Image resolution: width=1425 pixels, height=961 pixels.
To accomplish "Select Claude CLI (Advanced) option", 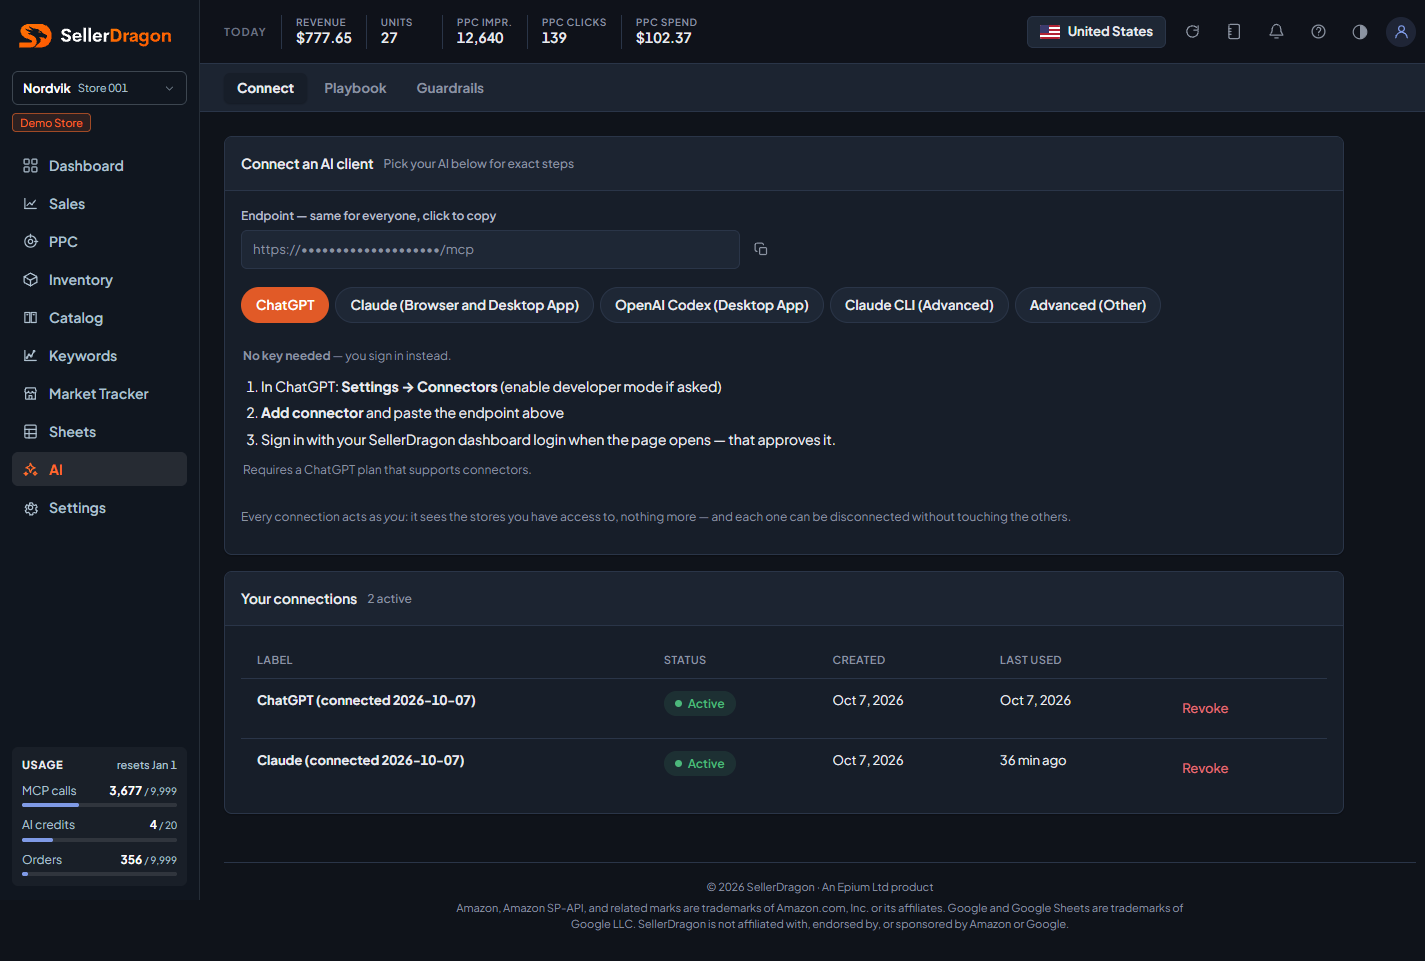I will click(919, 305).
